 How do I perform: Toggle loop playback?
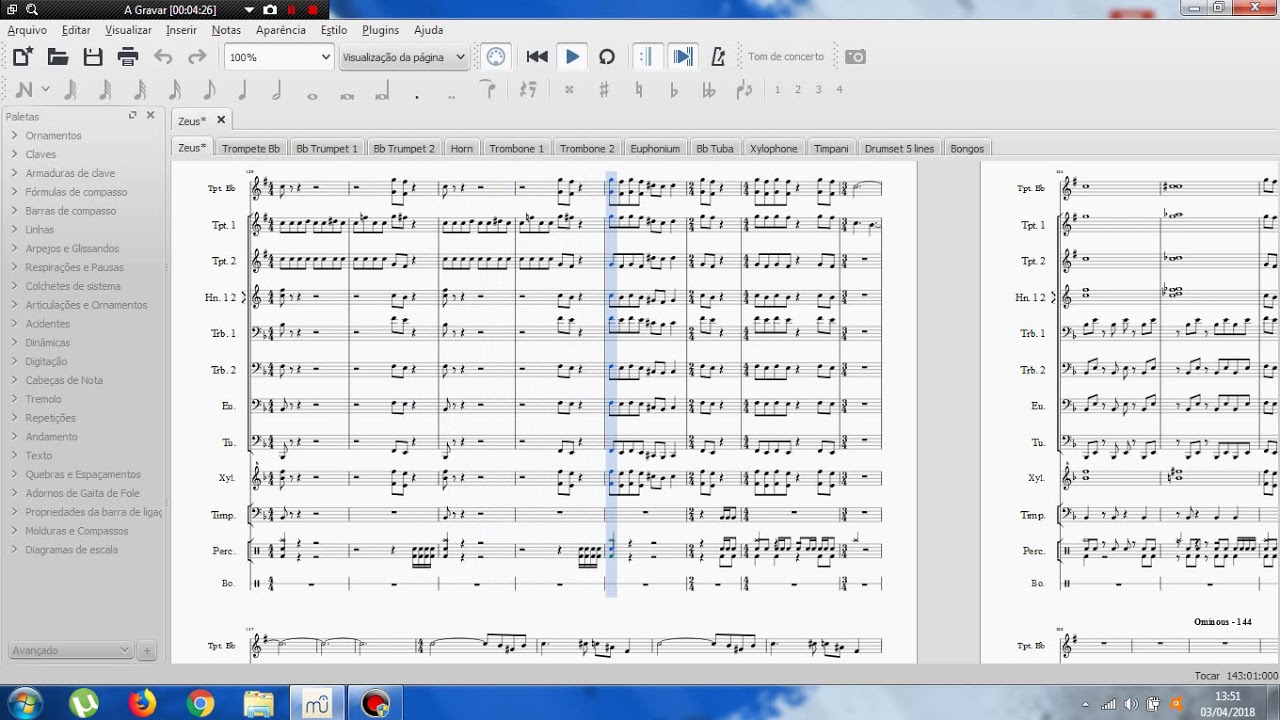(x=607, y=57)
